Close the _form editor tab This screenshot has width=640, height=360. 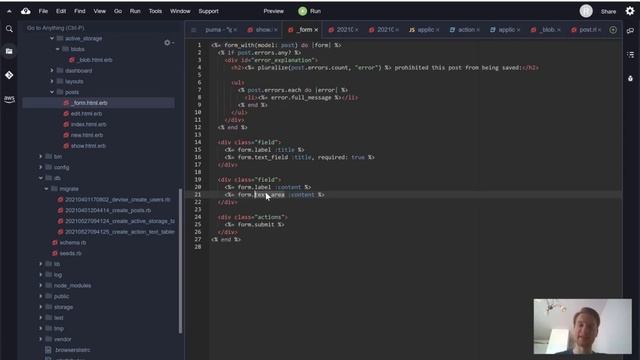(x=316, y=30)
